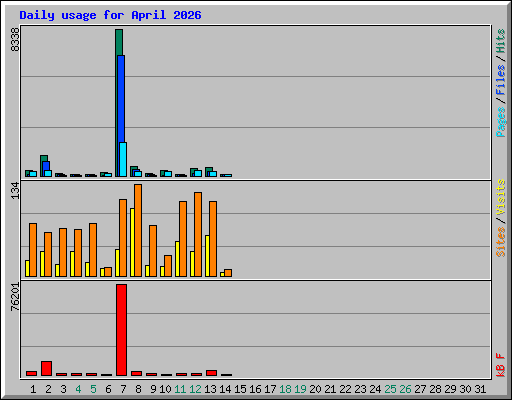The width and height of the screenshot is (512, 400).
Task: Click the 134 axis maximum value
Action: [15, 191]
